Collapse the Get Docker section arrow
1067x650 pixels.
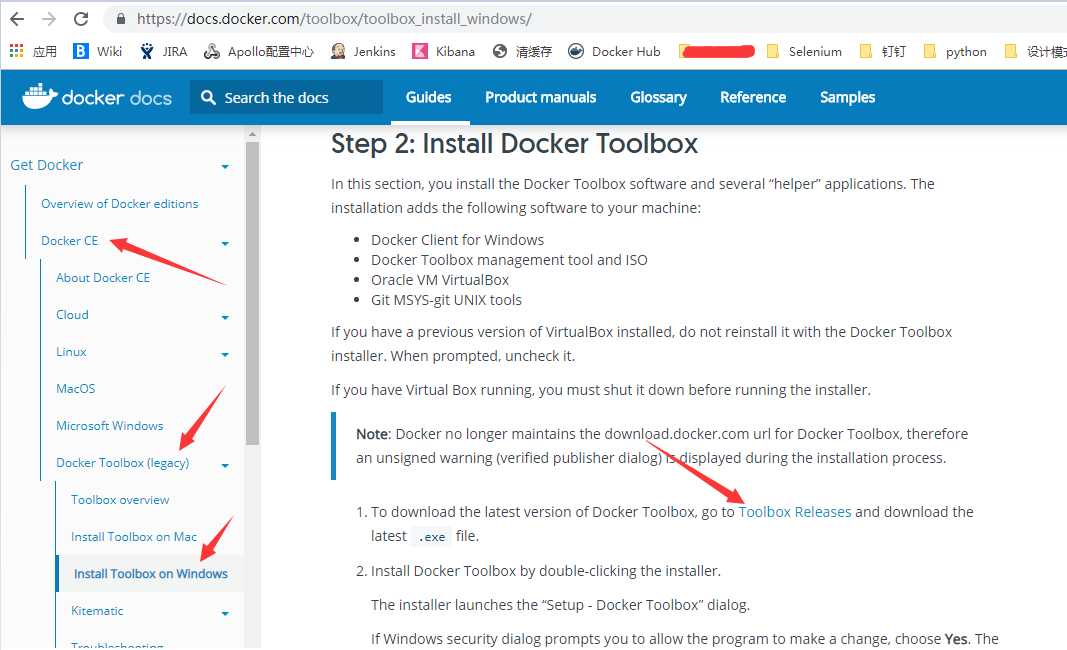tap(225, 167)
